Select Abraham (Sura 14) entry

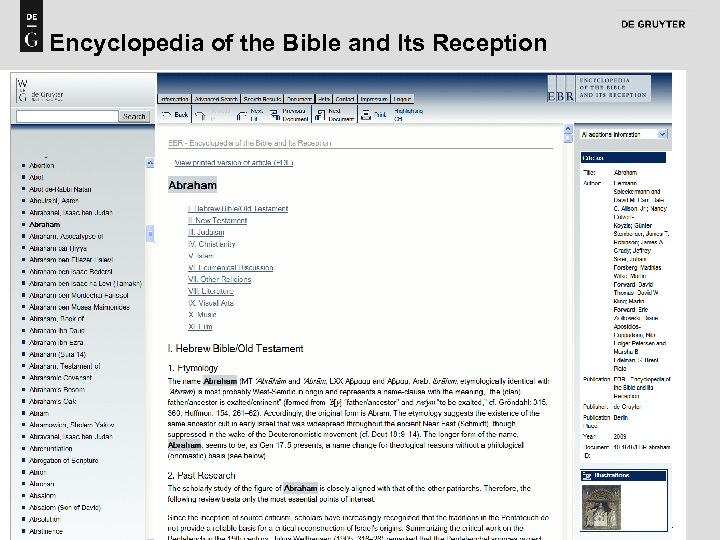coord(57,354)
